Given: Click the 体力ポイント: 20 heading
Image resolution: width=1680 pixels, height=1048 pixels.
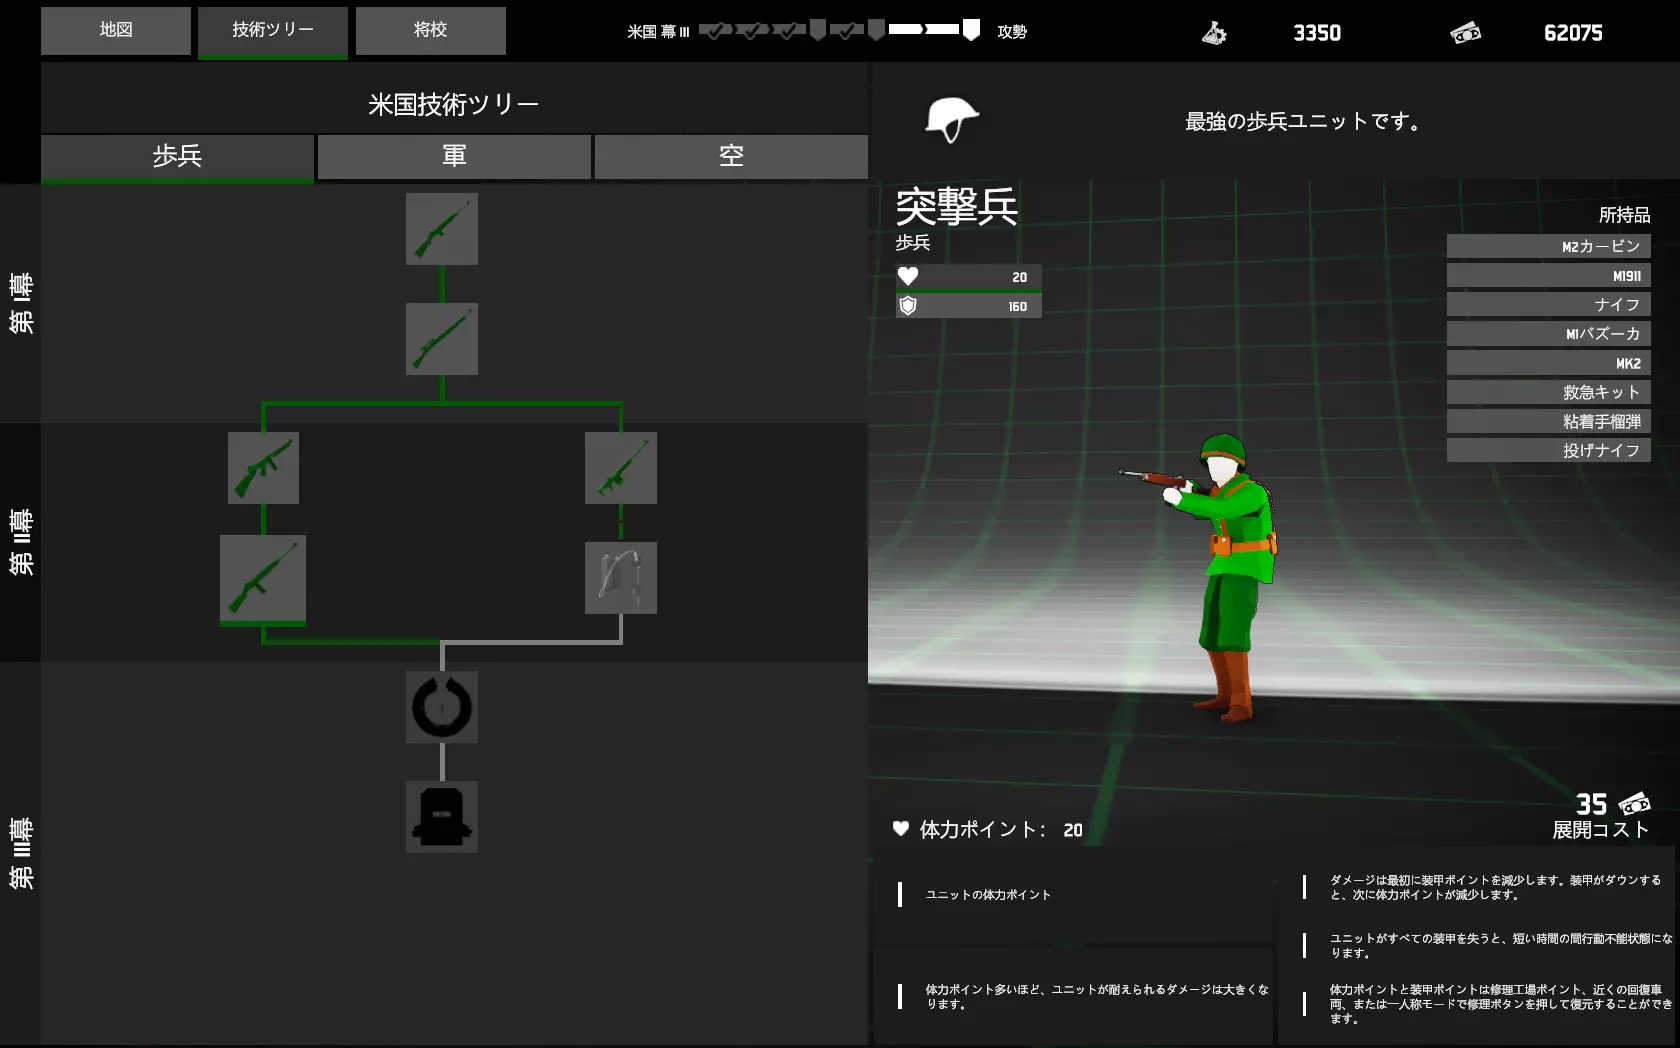Looking at the screenshot, I should [988, 829].
